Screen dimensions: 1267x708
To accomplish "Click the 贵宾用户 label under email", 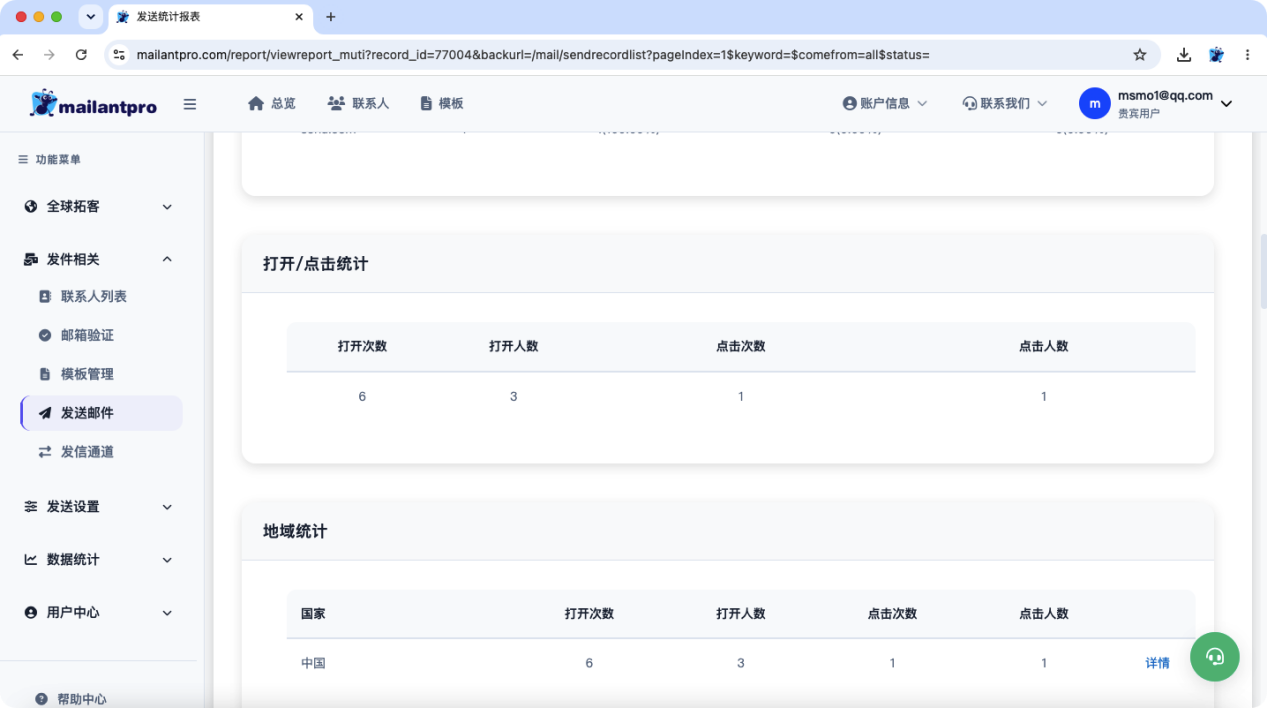I will click(x=1139, y=114).
